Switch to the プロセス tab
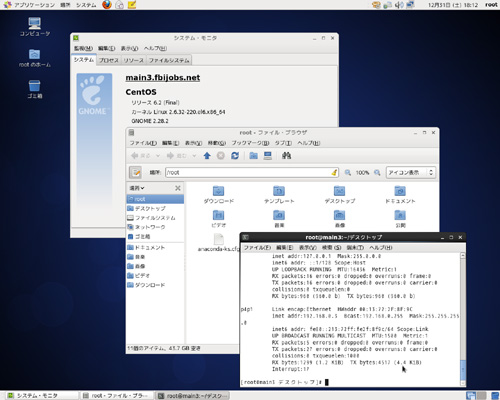Image resolution: width=500 pixels, height=400 pixels. [109, 60]
